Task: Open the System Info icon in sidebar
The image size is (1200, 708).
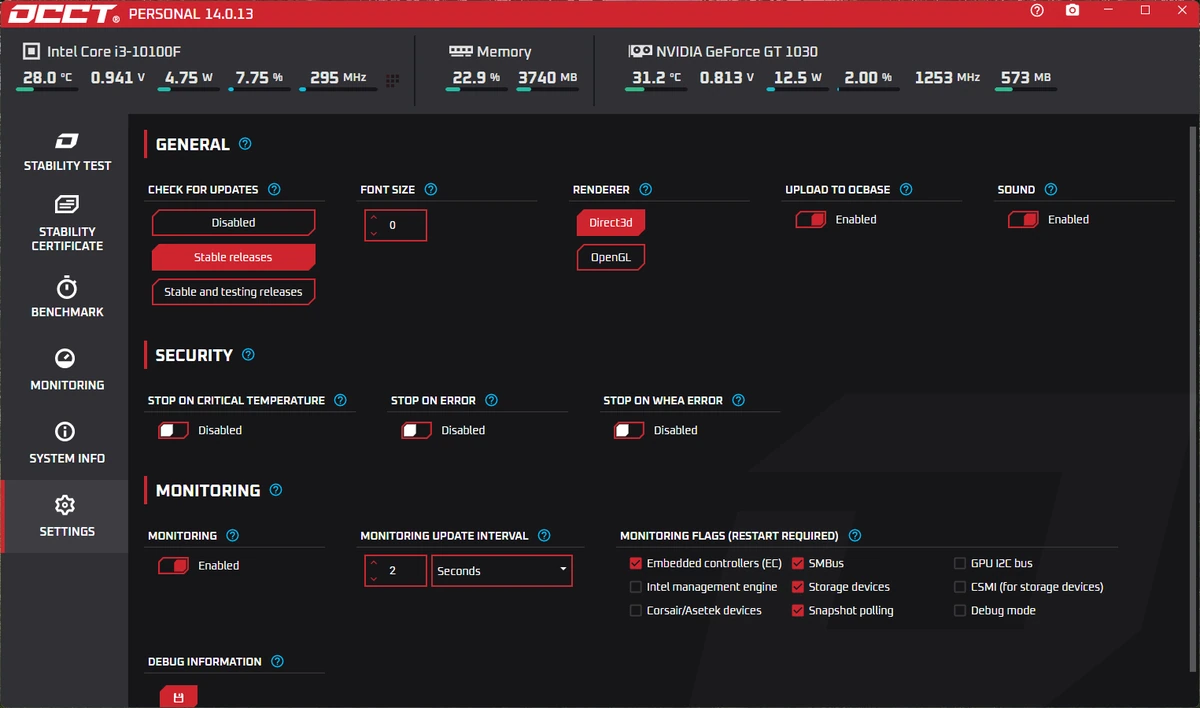Action: coord(65,431)
